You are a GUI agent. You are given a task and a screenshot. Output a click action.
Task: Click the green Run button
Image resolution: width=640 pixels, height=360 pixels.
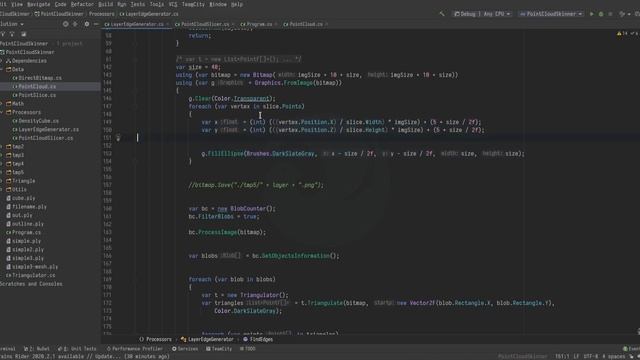click(x=591, y=14)
